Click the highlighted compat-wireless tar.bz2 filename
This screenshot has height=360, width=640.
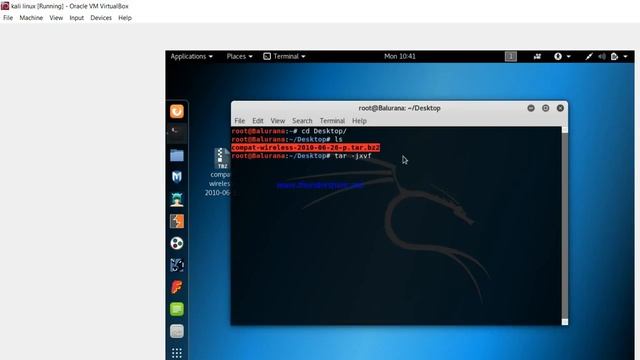[x=305, y=148]
